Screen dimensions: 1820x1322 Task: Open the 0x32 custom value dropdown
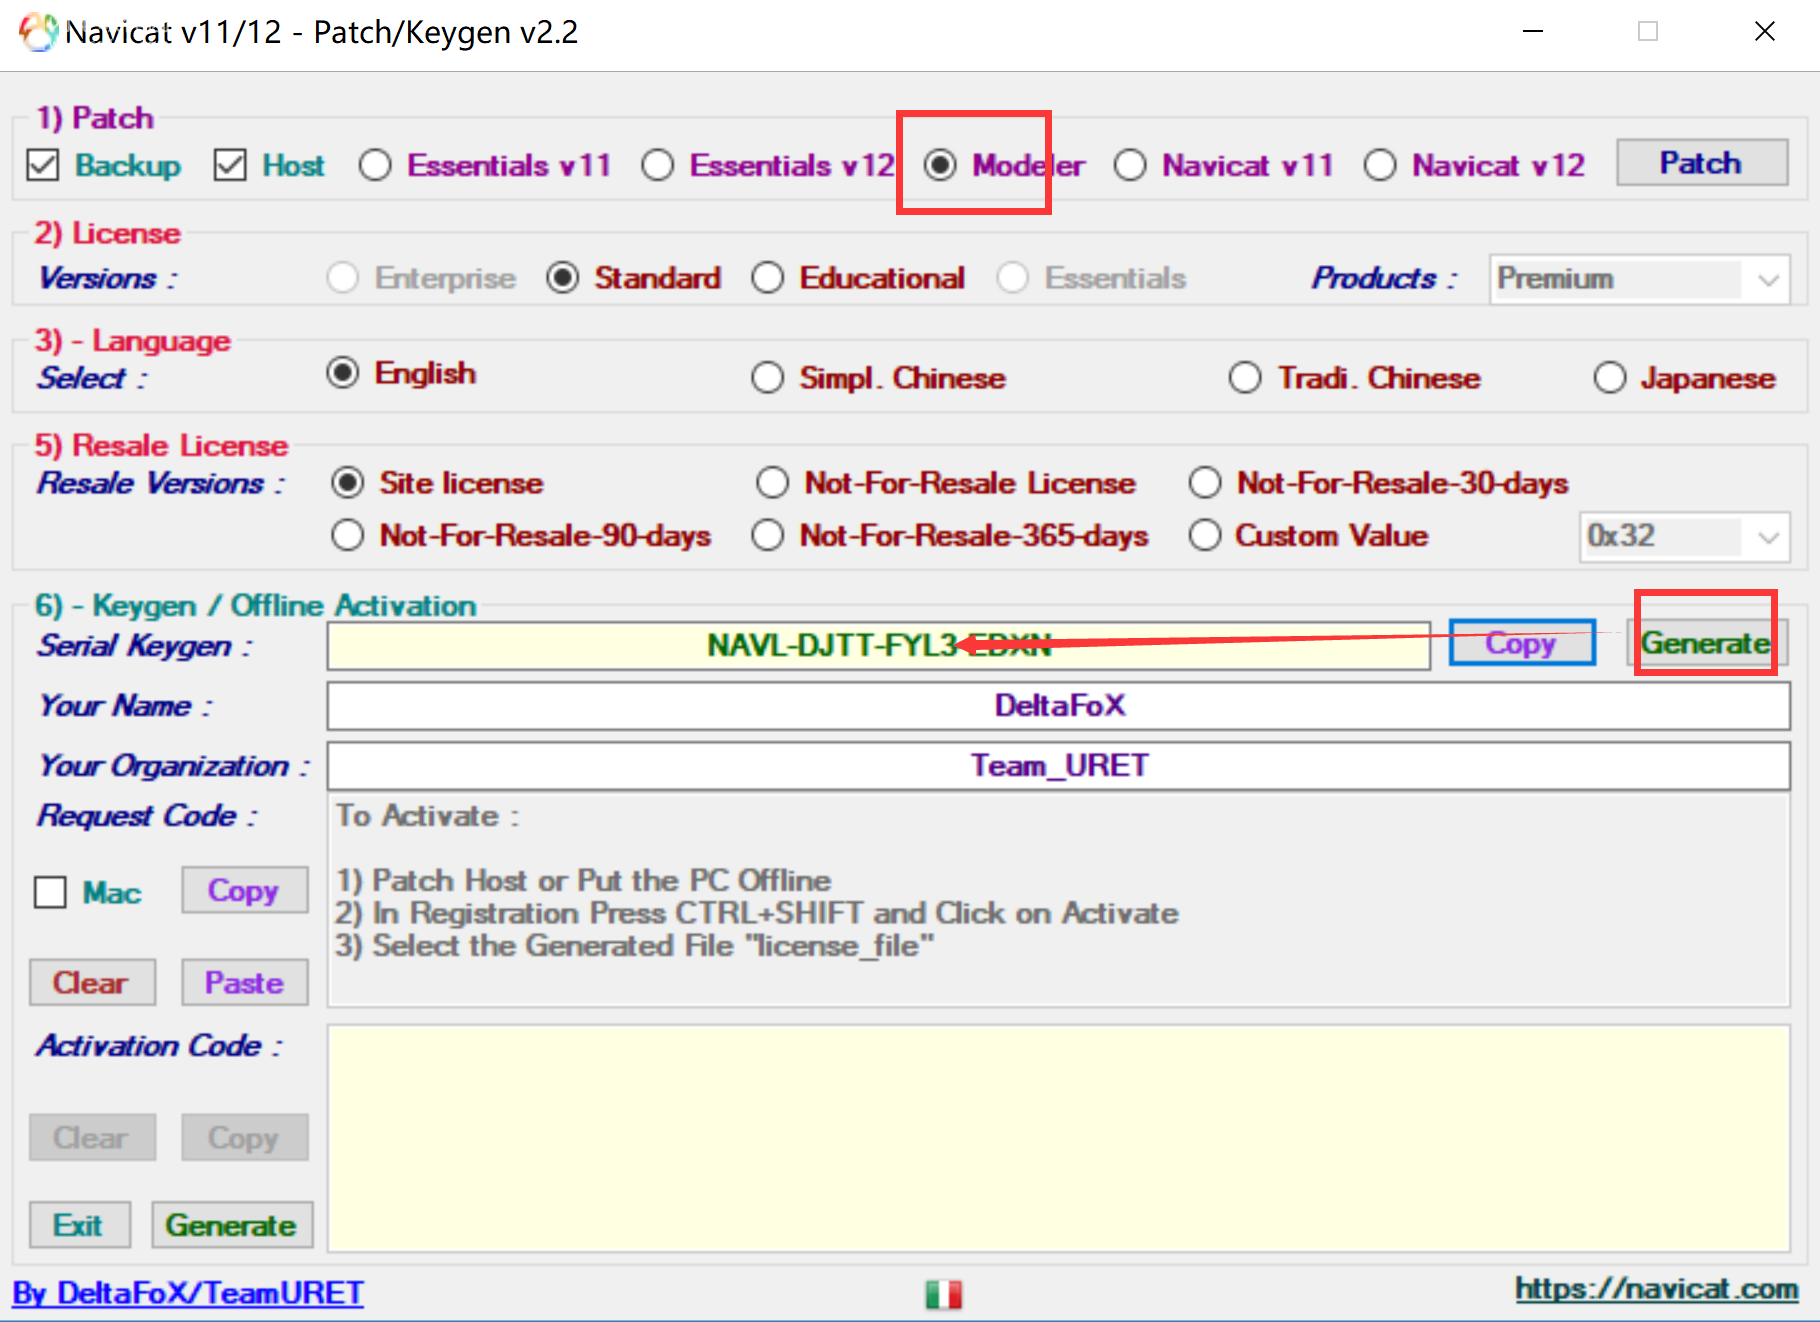coord(1685,537)
